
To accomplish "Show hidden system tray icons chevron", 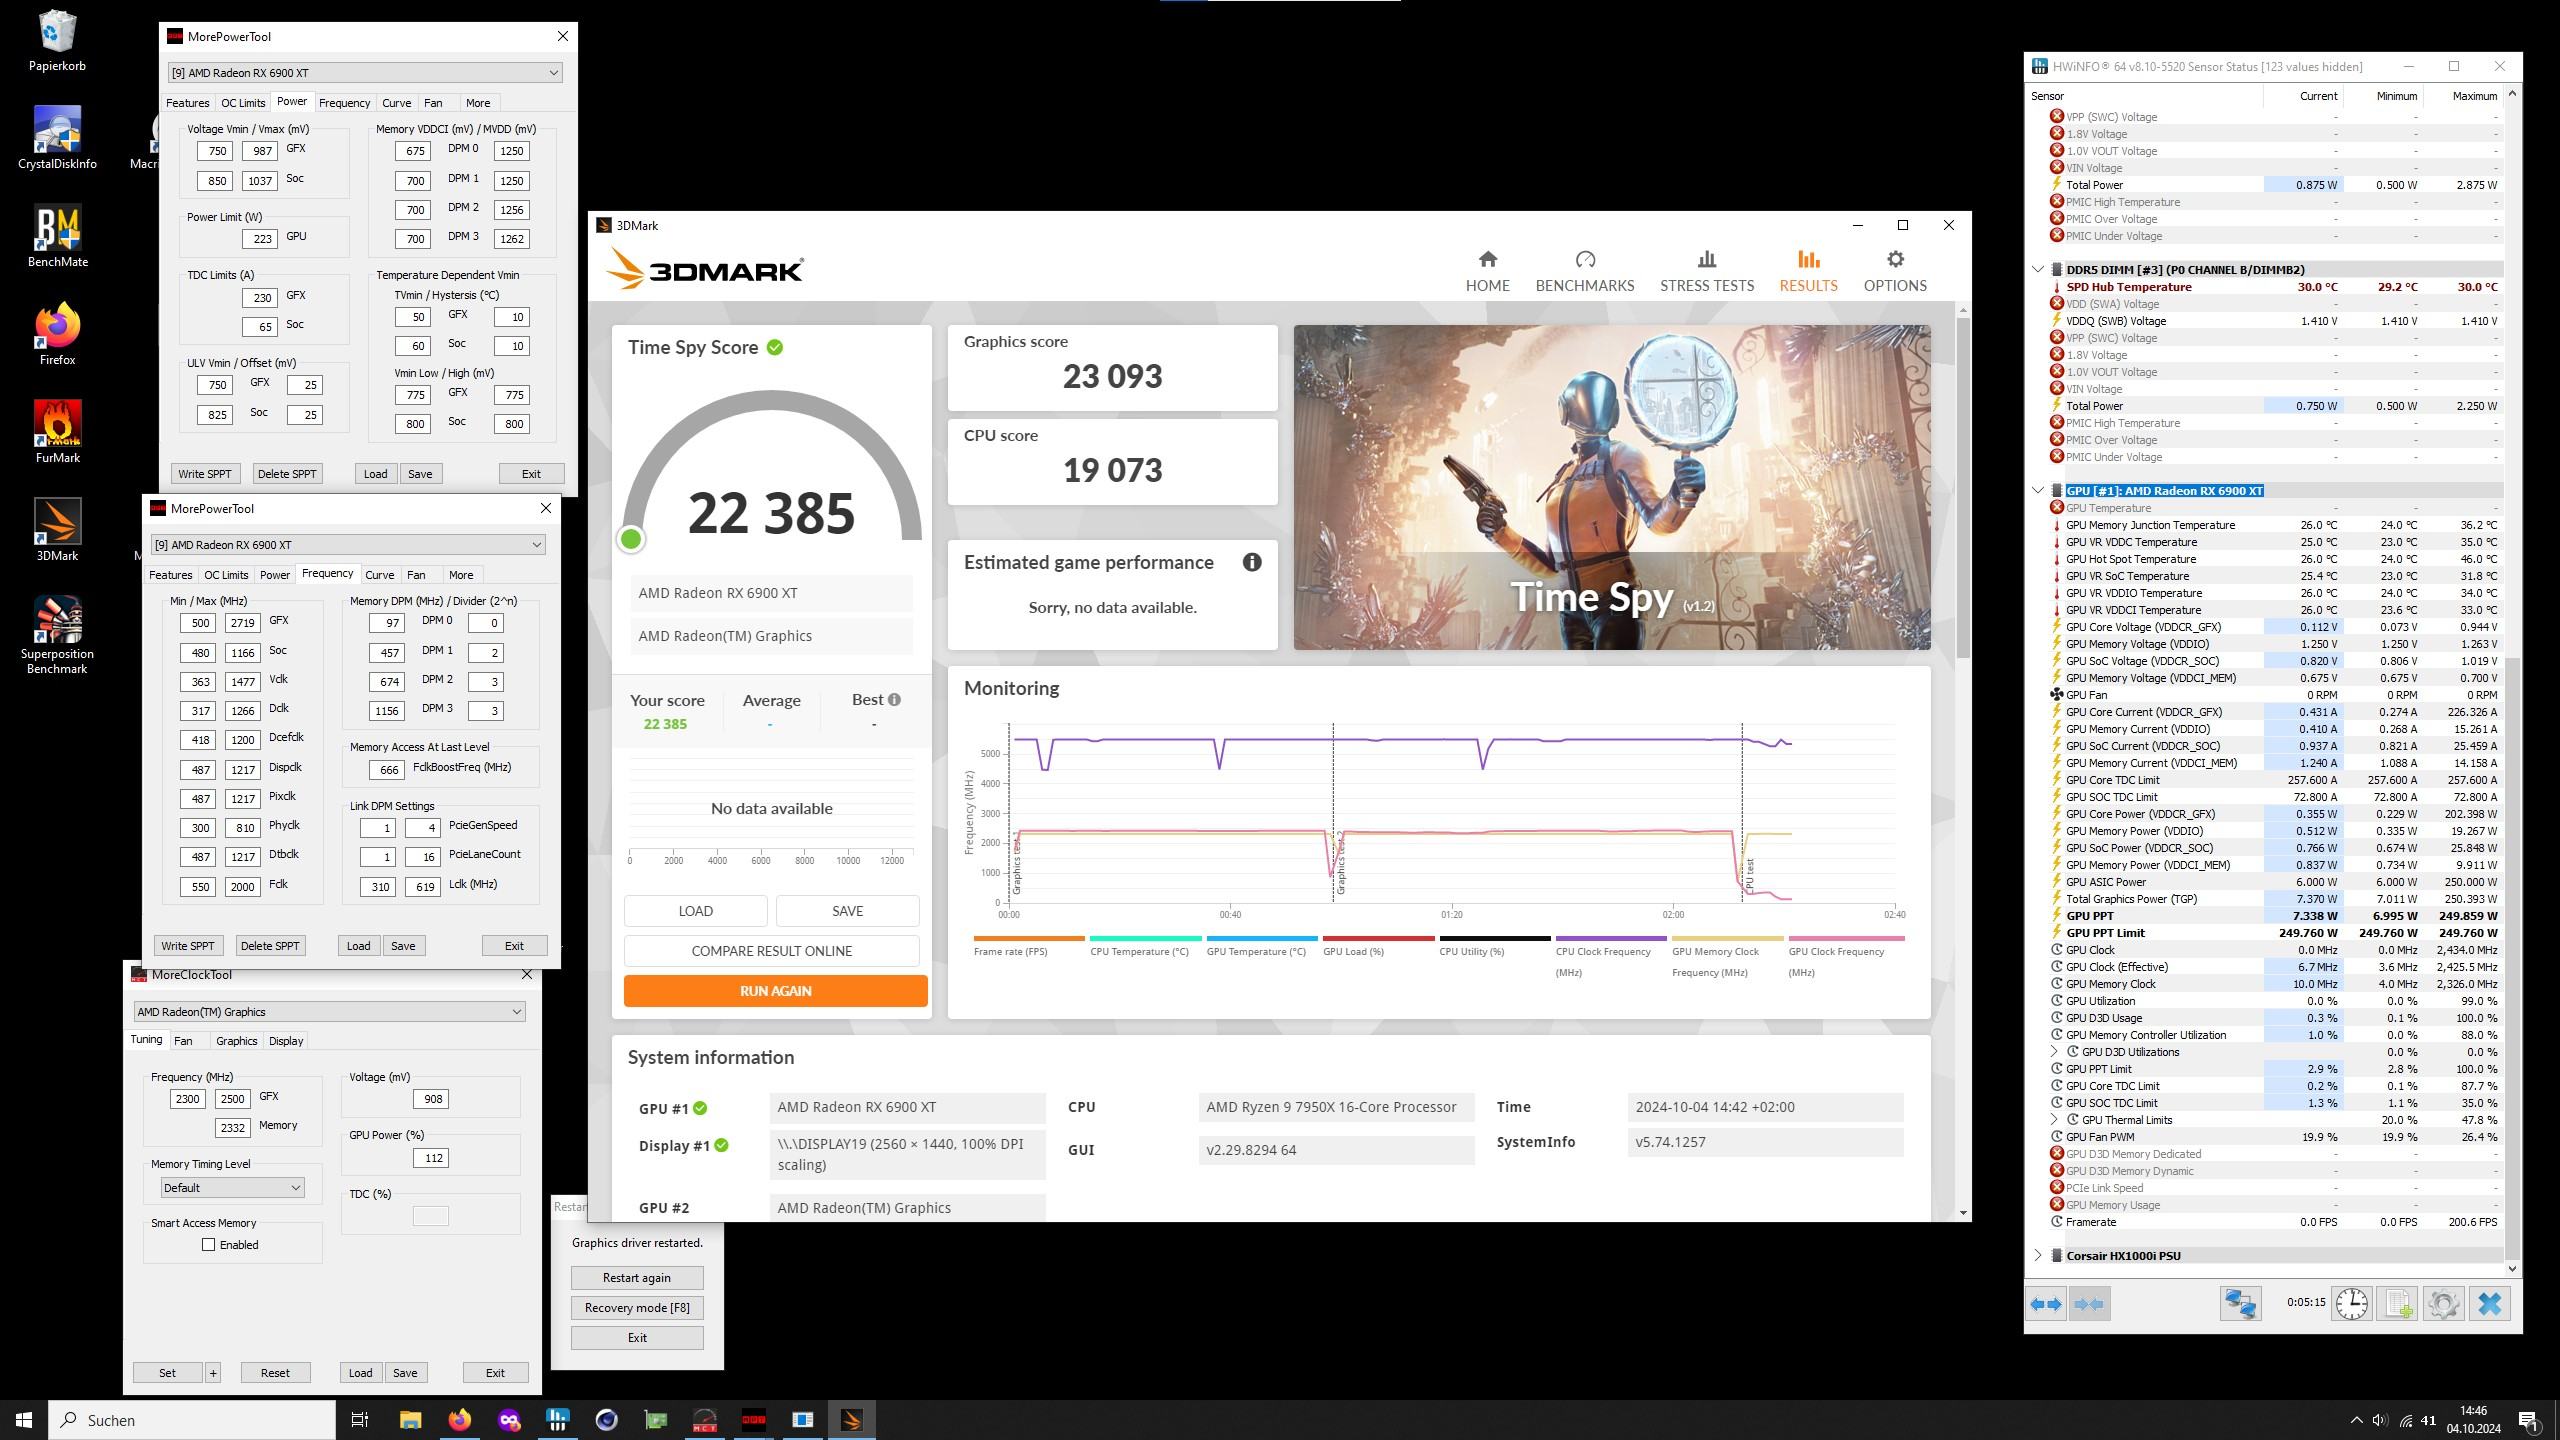I will coord(2356,1420).
